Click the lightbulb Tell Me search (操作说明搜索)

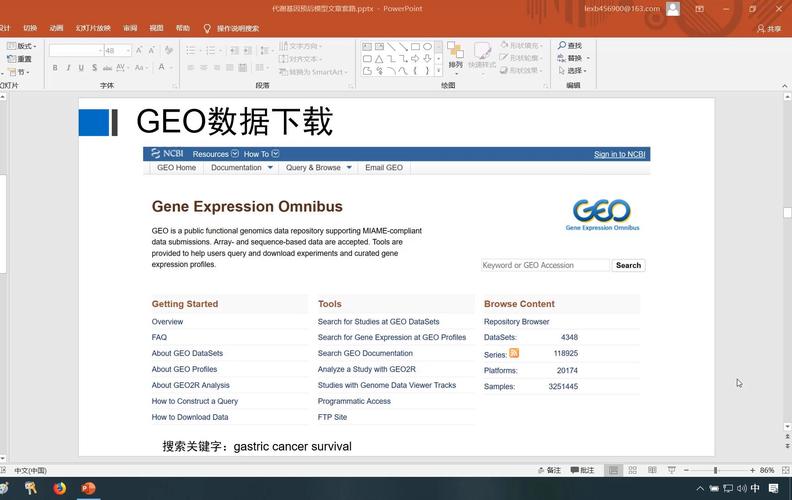tap(232, 28)
